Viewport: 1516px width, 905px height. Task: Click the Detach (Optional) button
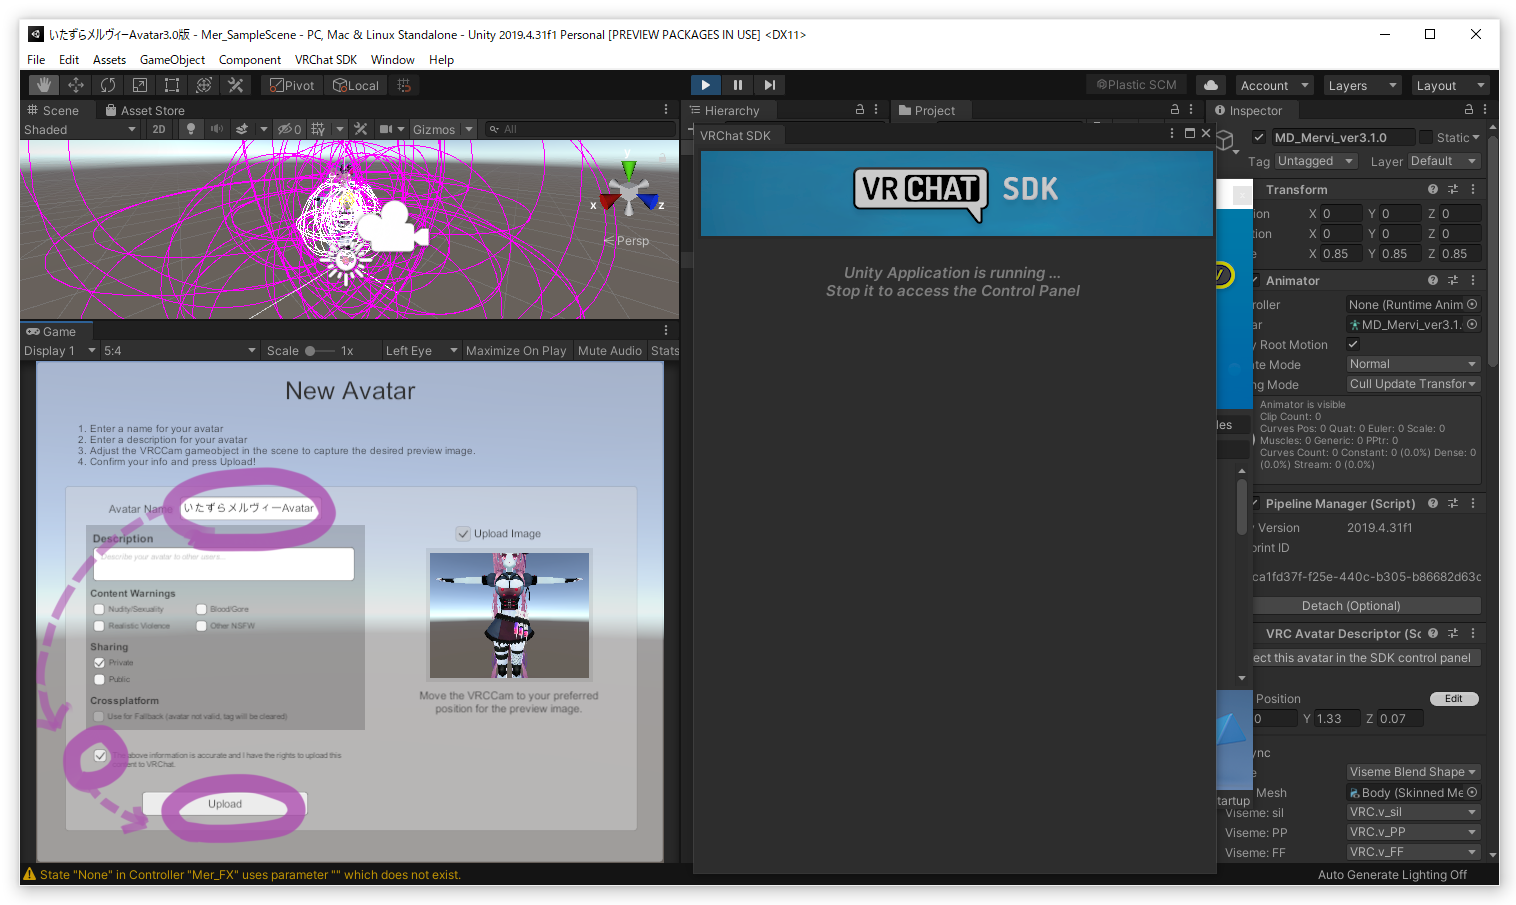pos(1351,606)
